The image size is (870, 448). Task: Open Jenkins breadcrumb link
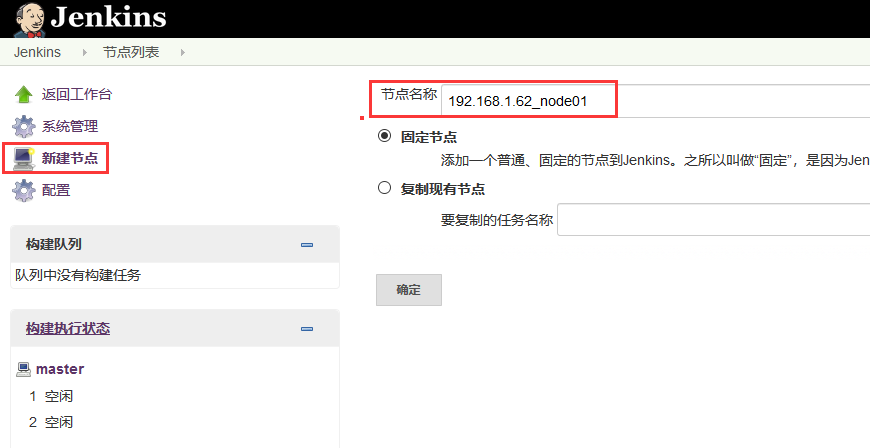tap(37, 52)
